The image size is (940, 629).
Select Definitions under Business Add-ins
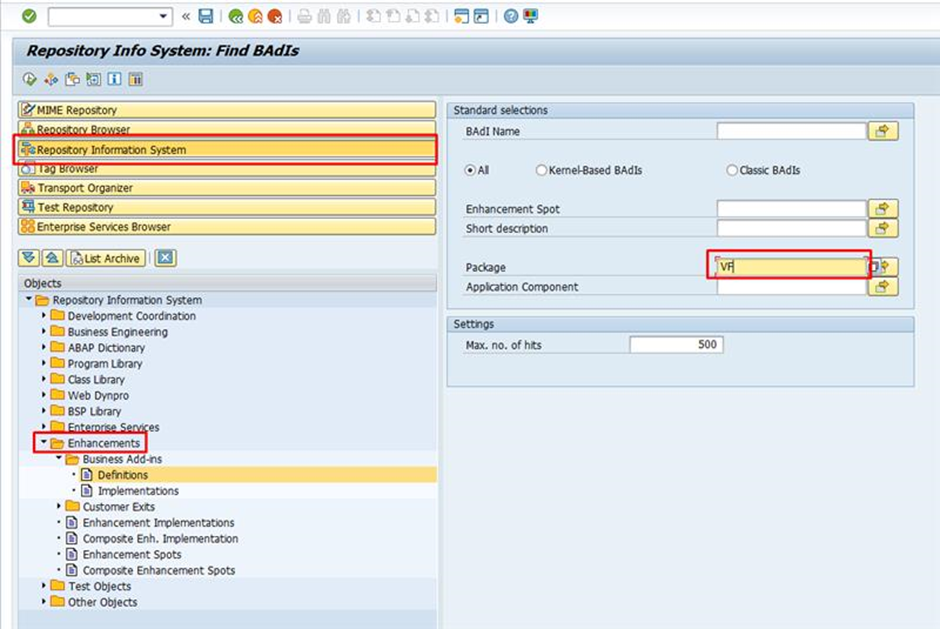pos(123,475)
